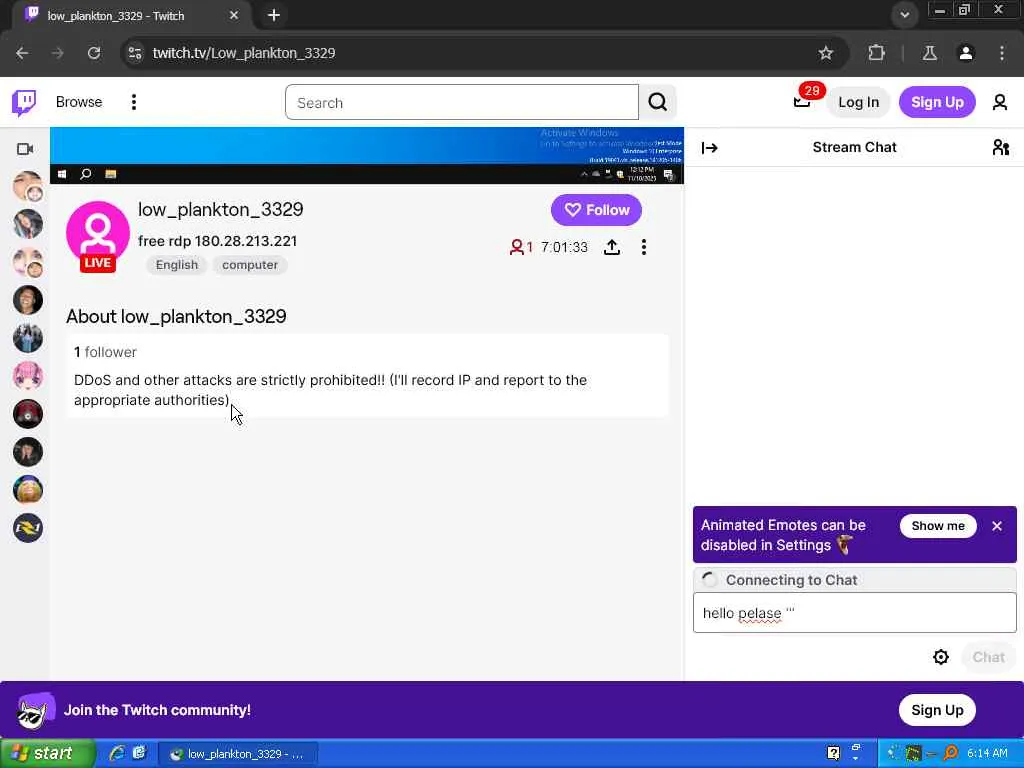Close the low_plankton_3329 Twitch tab
Screen dimensions: 1024x768
234,15
